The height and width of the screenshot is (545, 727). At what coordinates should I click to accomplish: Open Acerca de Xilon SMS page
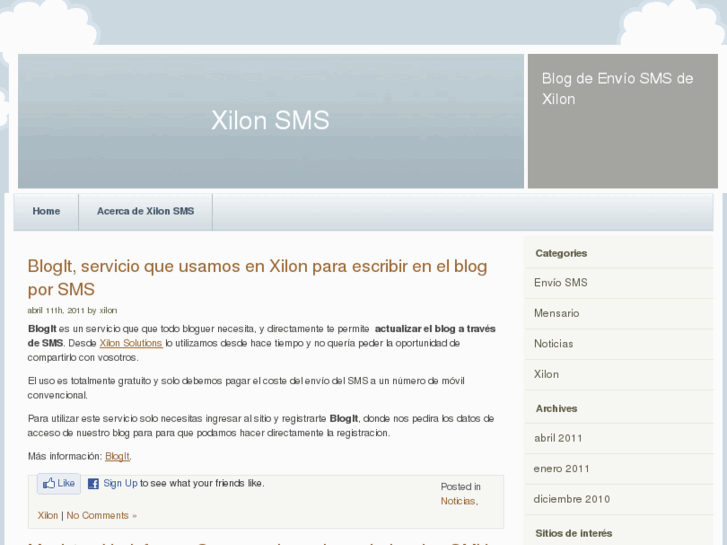coord(146,212)
